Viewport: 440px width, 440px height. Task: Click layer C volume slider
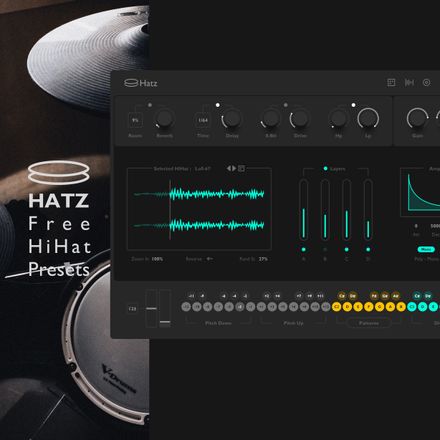click(347, 209)
